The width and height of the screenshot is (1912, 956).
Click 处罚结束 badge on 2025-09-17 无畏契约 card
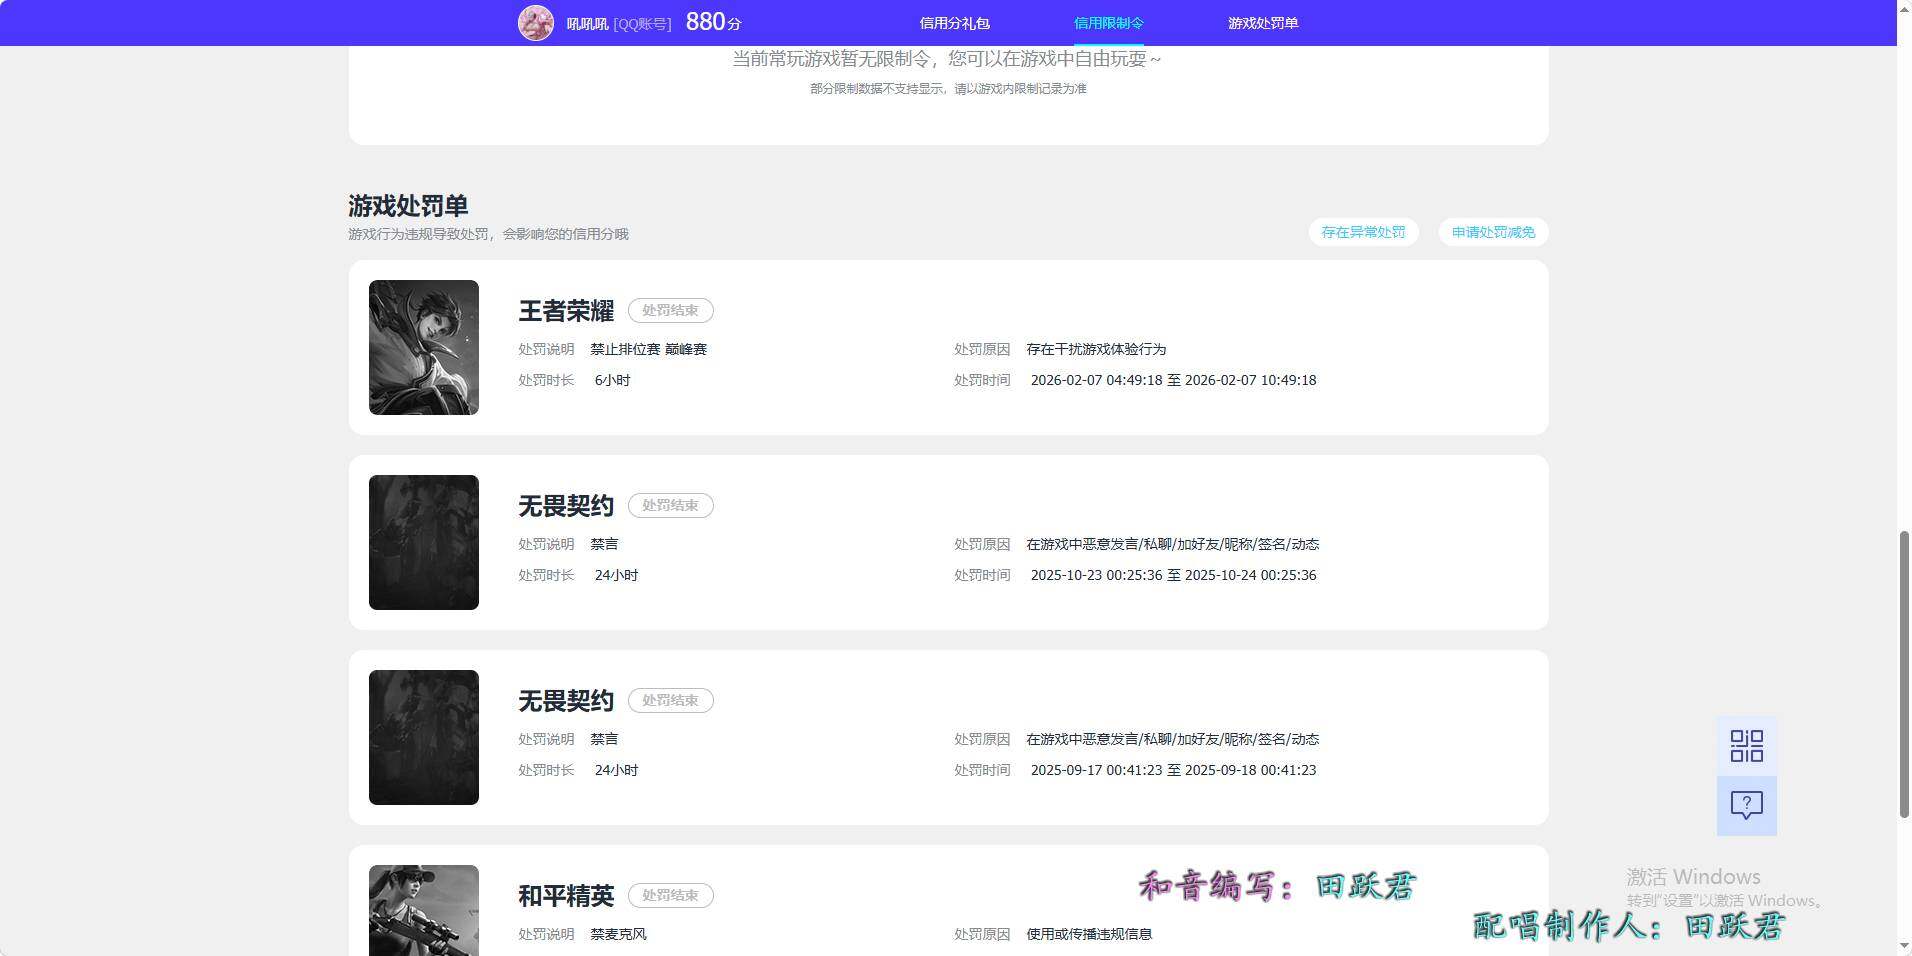670,700
